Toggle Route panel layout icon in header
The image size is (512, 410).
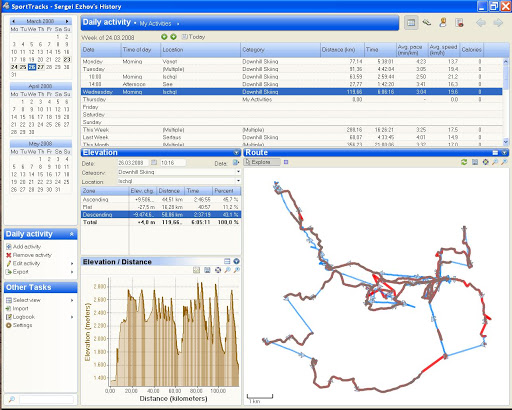click(x=495, y=153)
